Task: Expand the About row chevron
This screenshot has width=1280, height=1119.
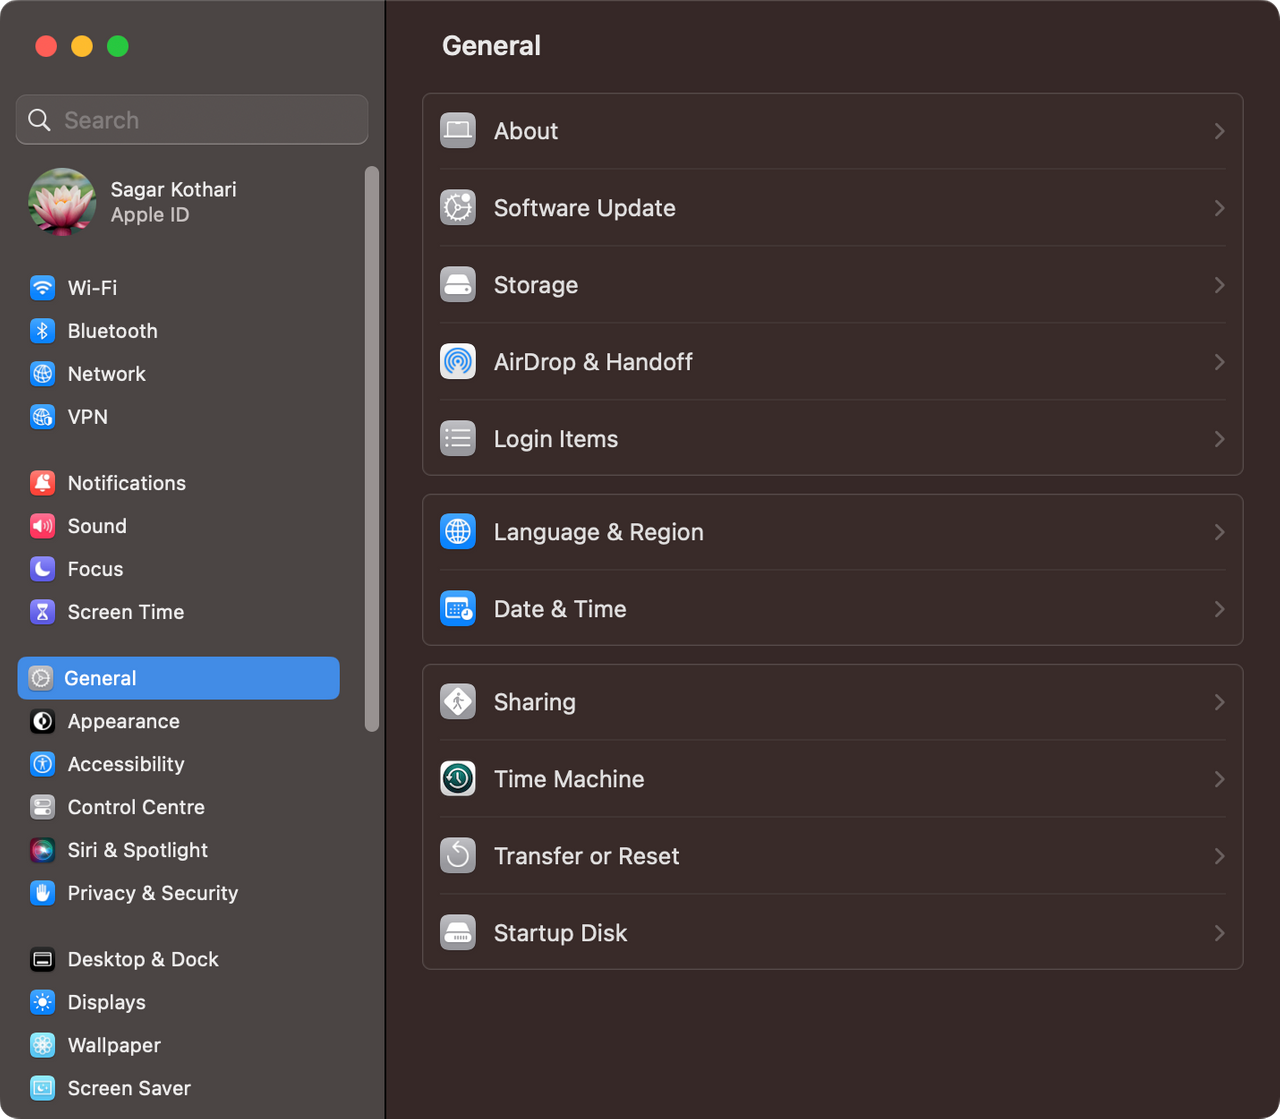Action: pyautogui.click(x=1219, y=131)
